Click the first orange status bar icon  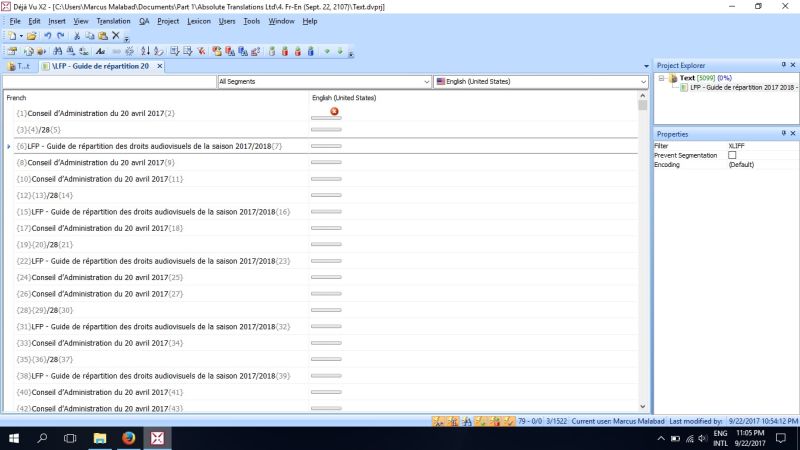pyautogui.click(x=438, y=421)
